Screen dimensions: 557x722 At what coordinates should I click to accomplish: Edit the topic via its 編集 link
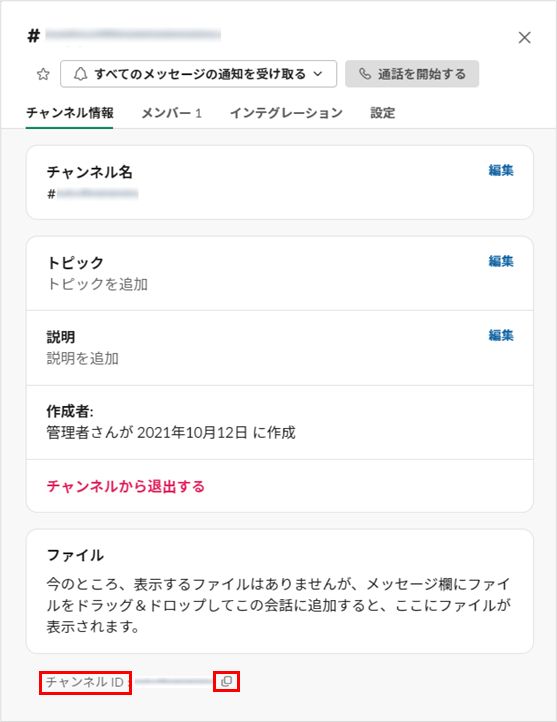[x=501, y=261]
